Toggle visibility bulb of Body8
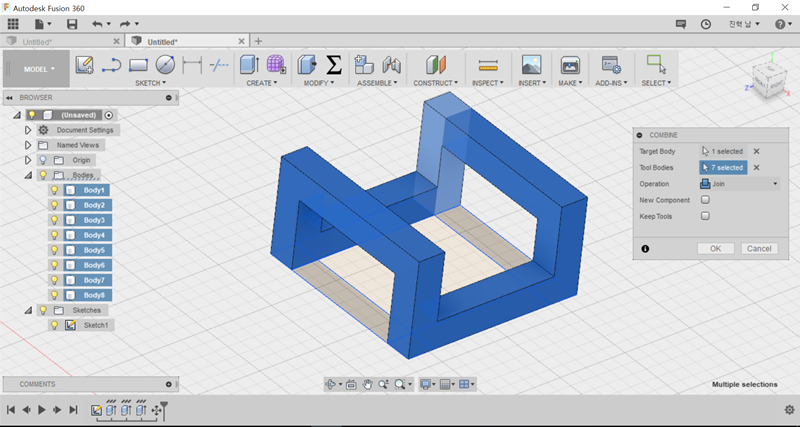The height and width of the screenshot is (427, 800). pos(55,295)
